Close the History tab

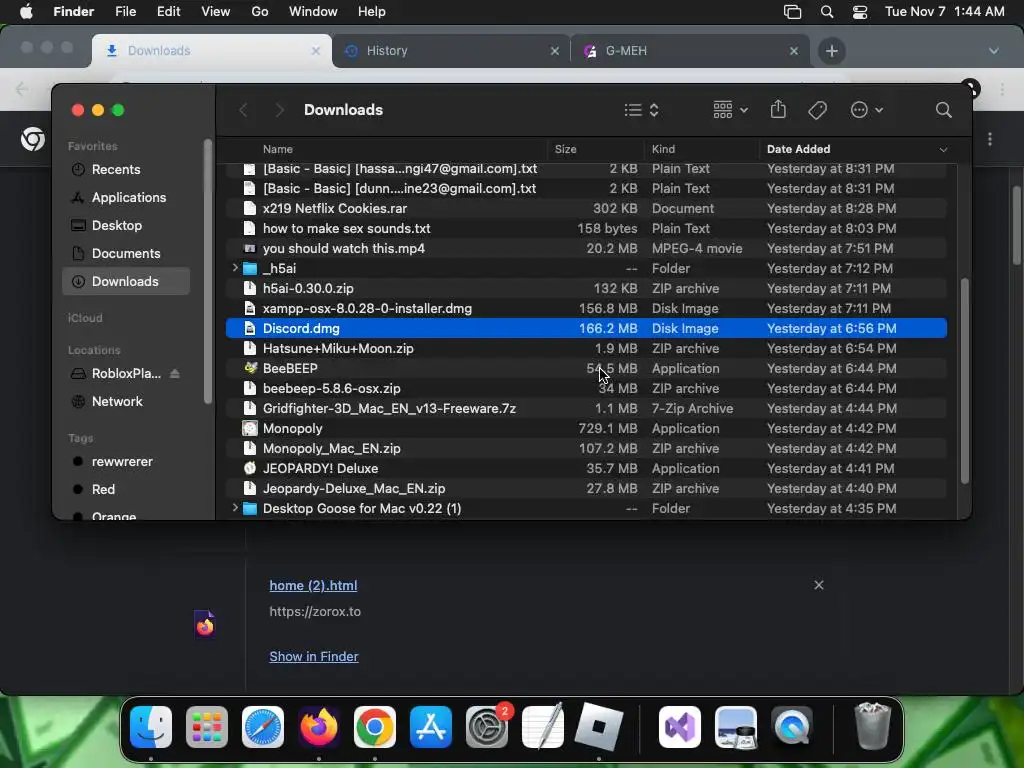pyautogui.click(x=554, y=51)
